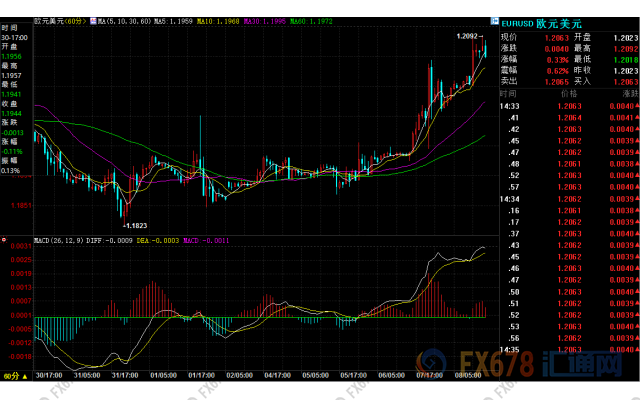Screen dimensions: 640x400
Task: Click the 14:34 row in tick list
Action: 510,198
